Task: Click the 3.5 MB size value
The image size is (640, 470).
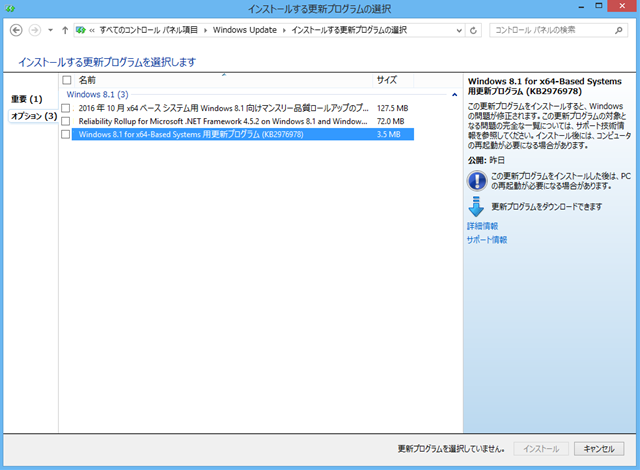Action: [389, 134]
